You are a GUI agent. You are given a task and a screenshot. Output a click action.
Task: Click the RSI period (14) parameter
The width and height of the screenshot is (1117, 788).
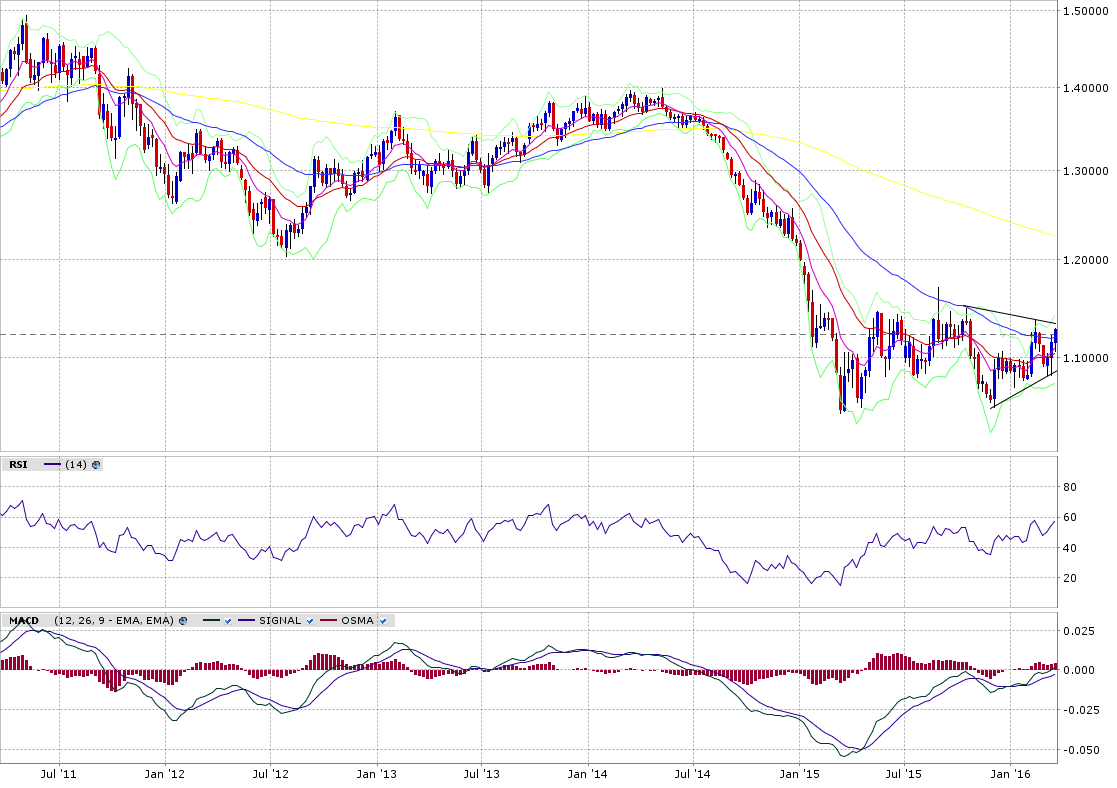click(76, 464)
